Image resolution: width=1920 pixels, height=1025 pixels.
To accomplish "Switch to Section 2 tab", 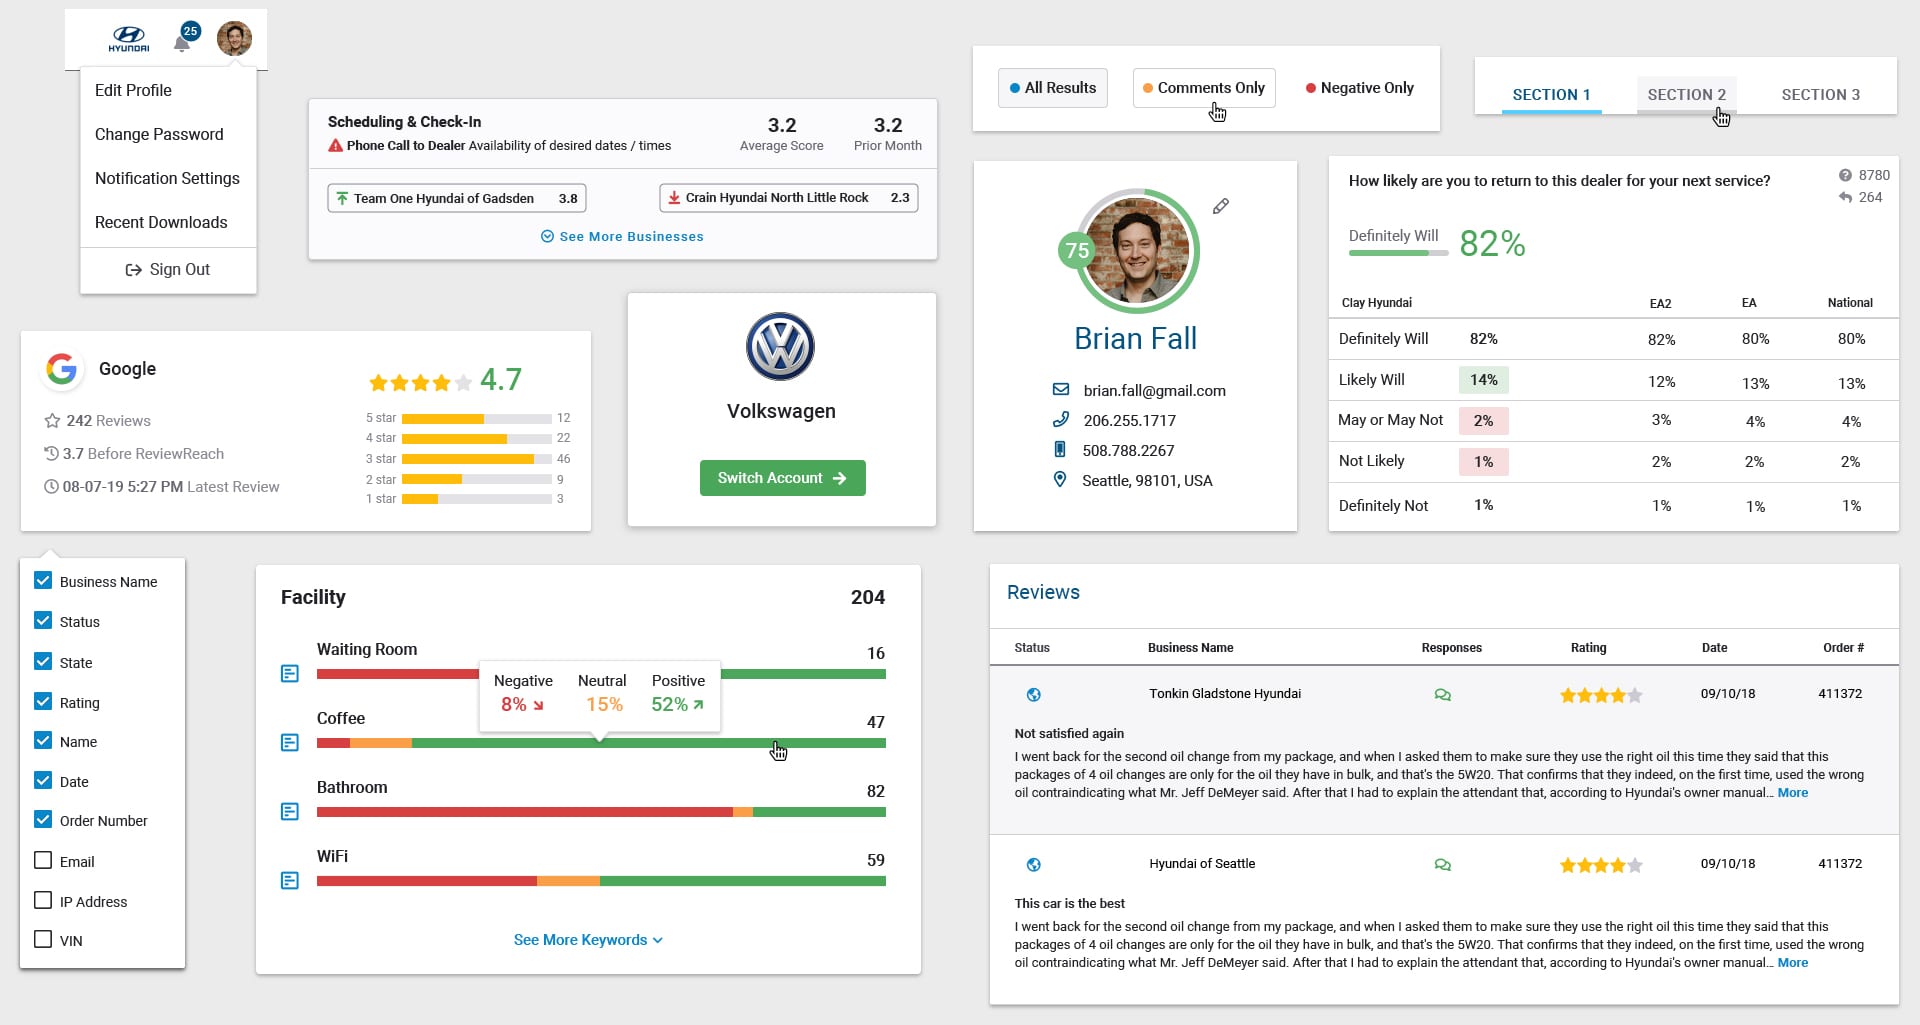I will (x=1686, y=95).
